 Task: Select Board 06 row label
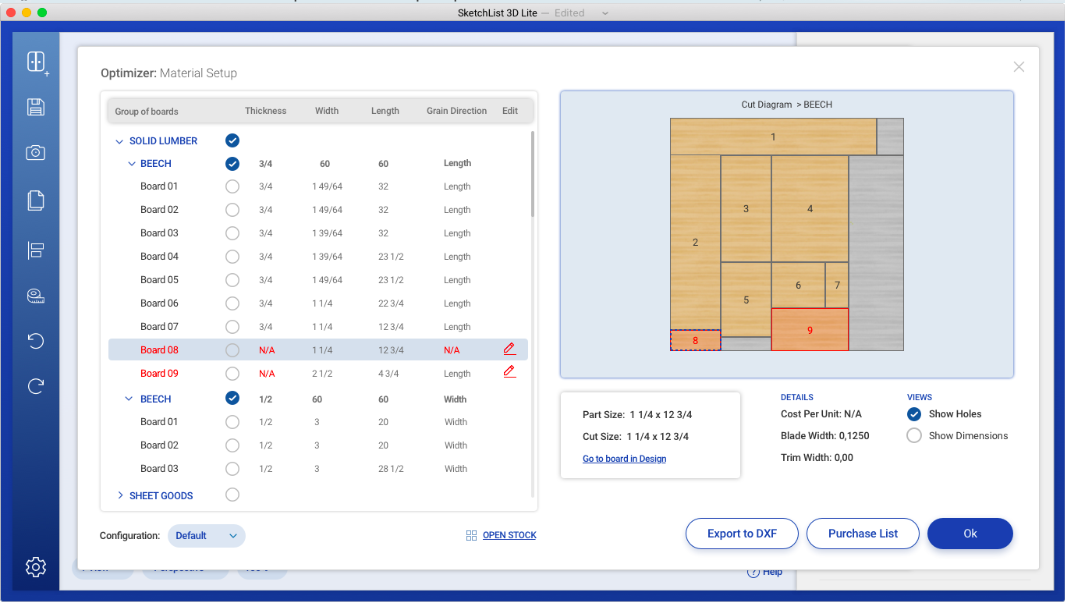point(159,303)
